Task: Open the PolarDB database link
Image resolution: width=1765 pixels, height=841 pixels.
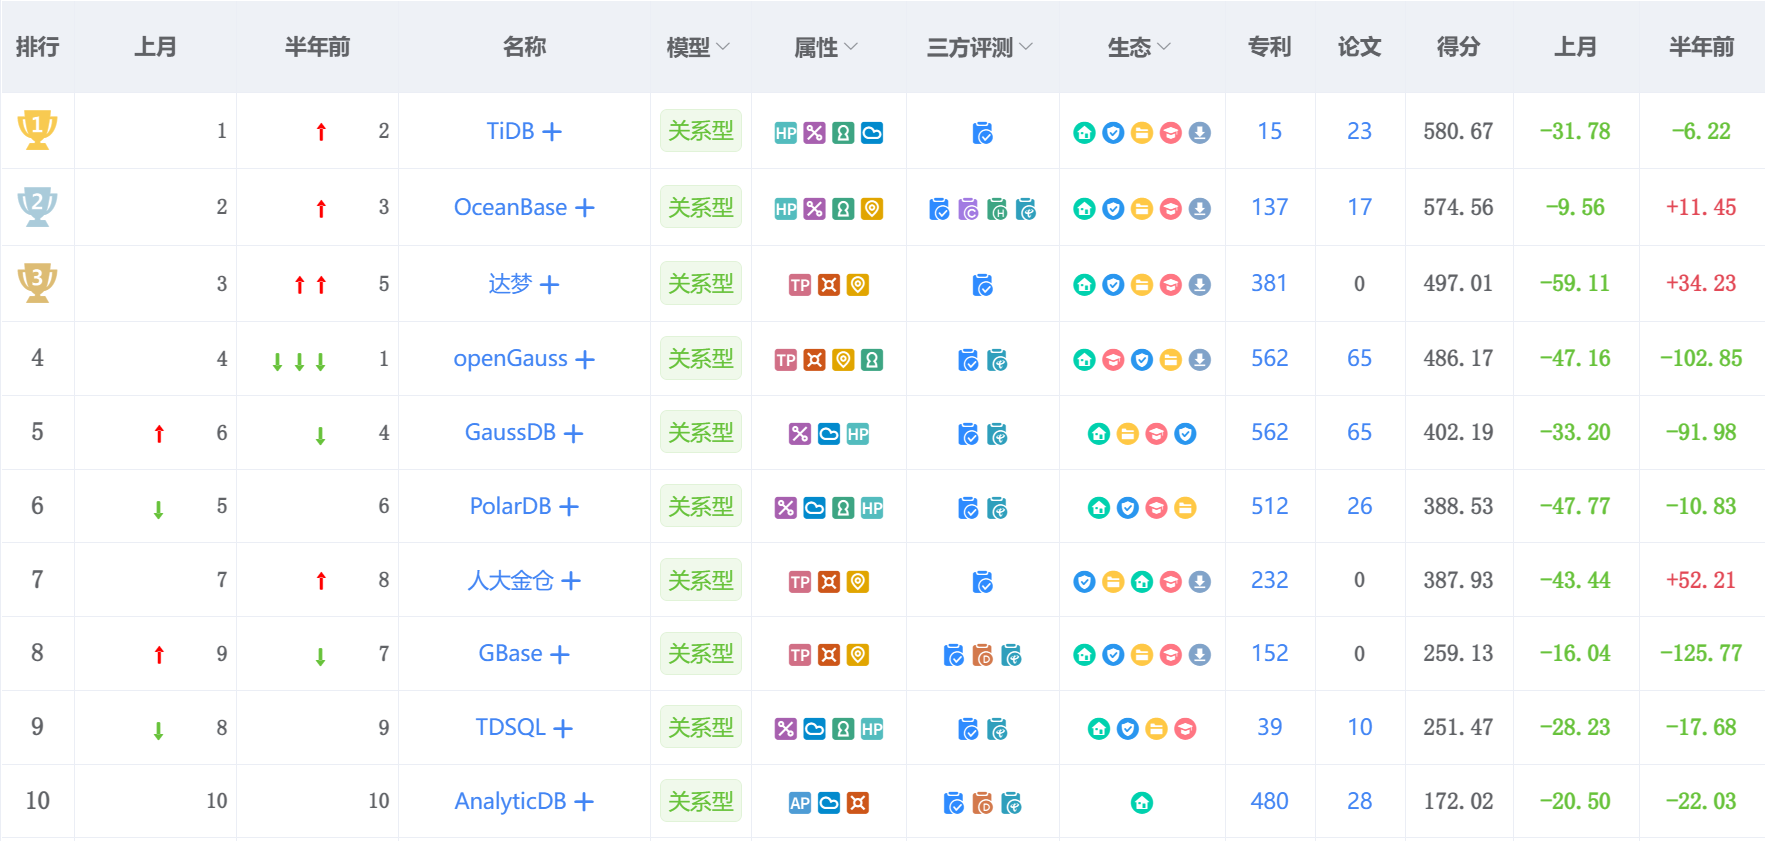Action: point(510,507)
